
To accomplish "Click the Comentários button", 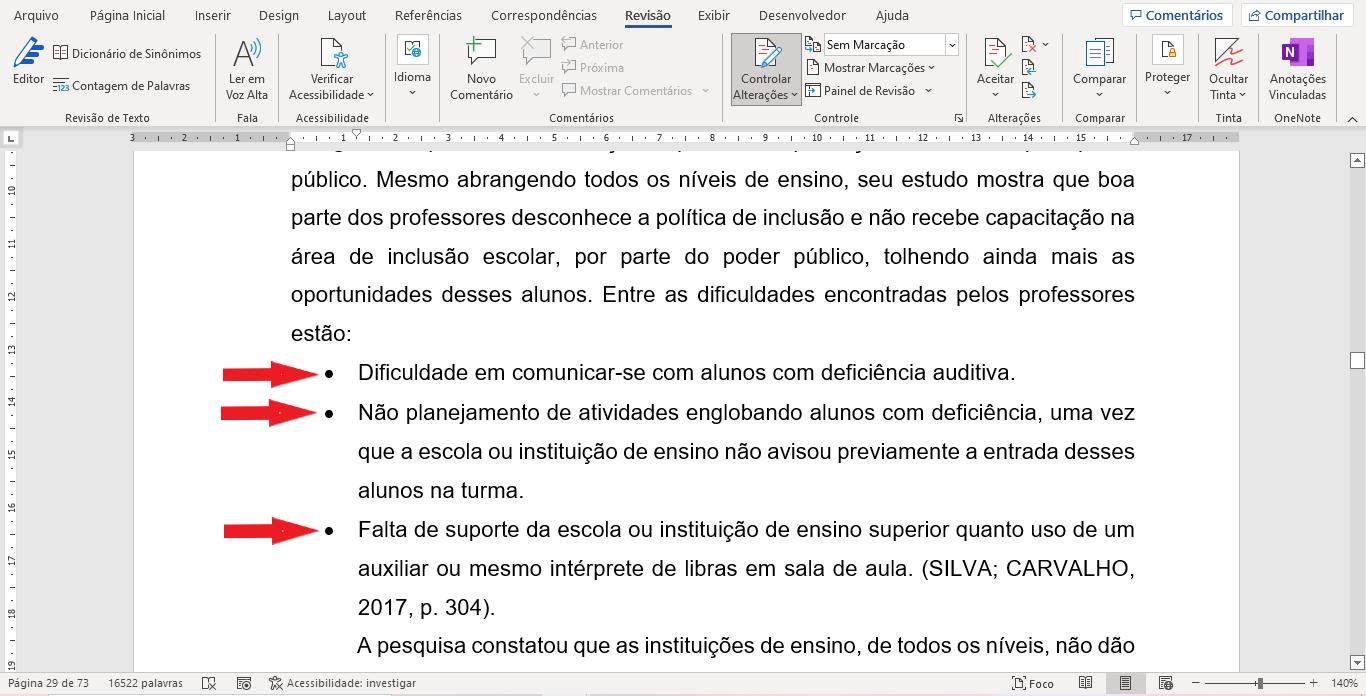I will (x=1177, y=15).
